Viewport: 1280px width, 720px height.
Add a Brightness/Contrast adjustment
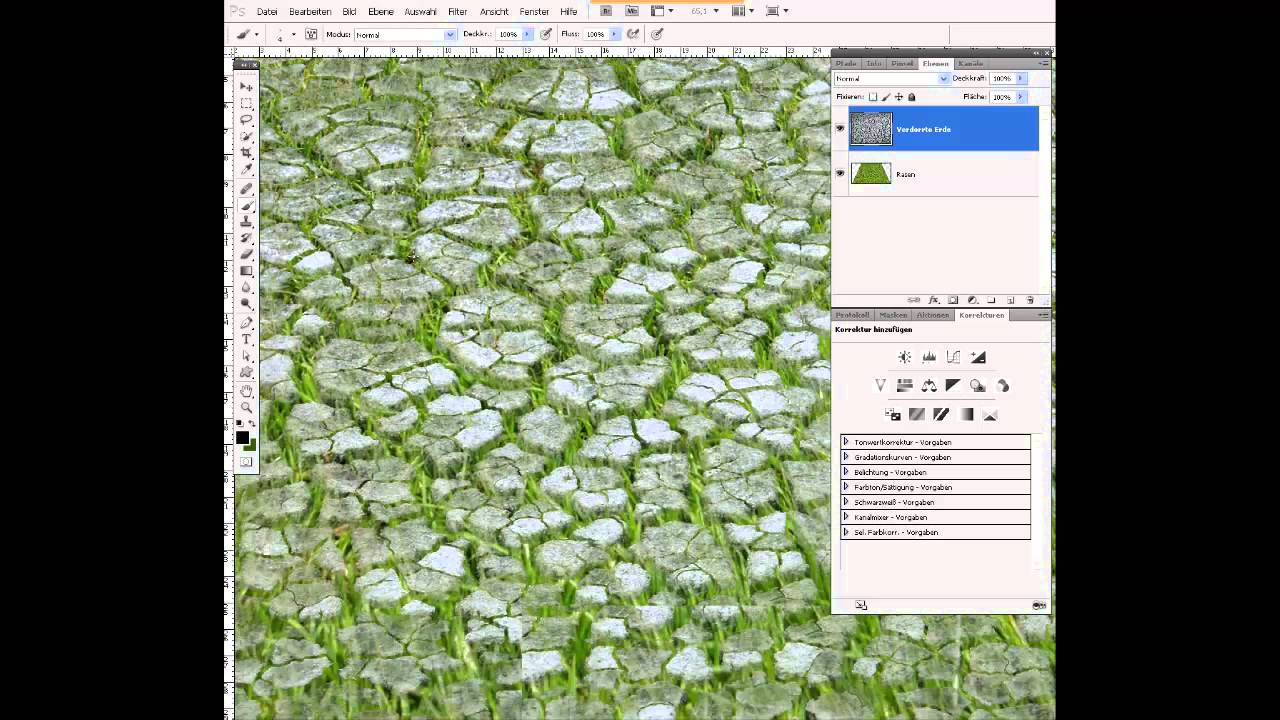pos(905,357)
